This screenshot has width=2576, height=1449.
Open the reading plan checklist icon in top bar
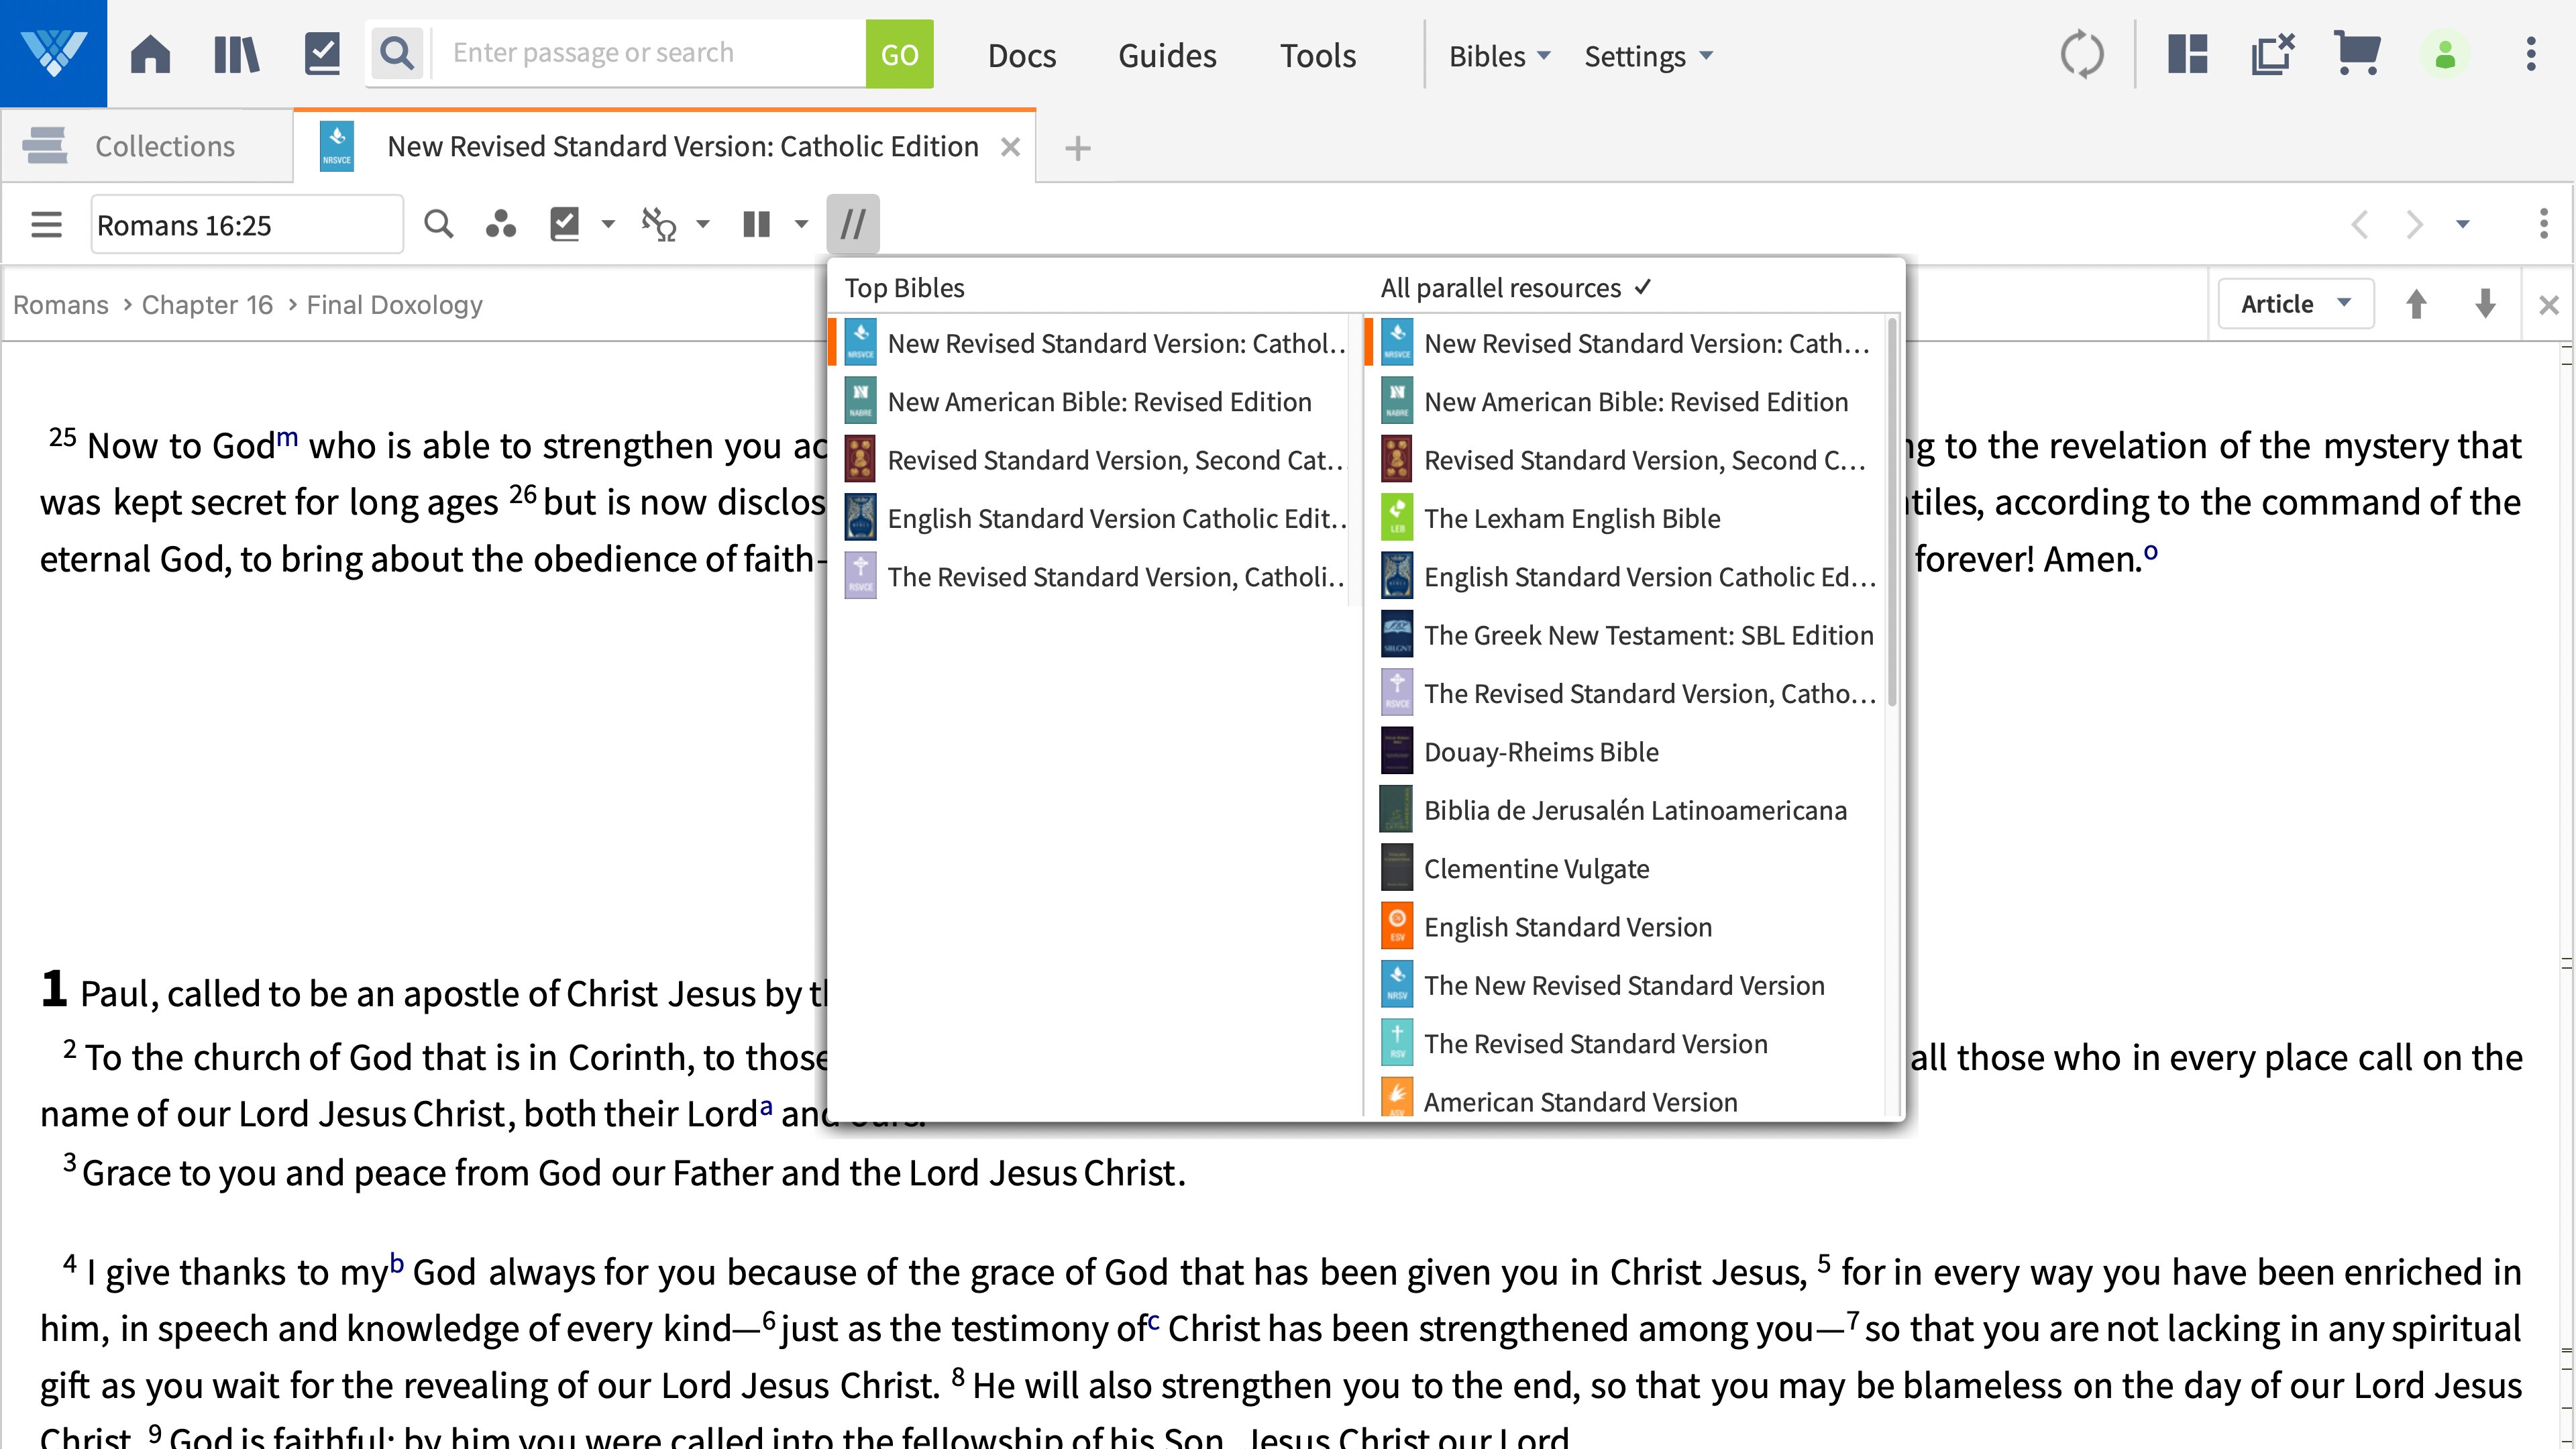322,54
